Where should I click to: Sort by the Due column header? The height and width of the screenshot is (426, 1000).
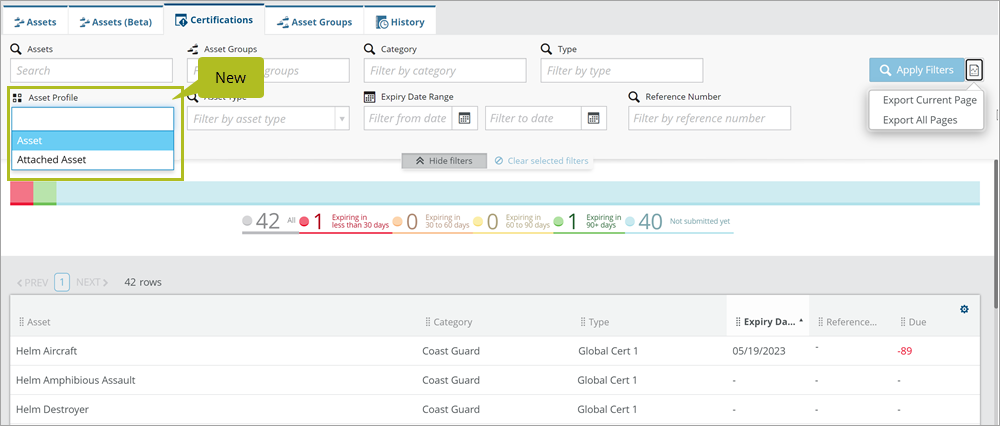click(917, 322)
